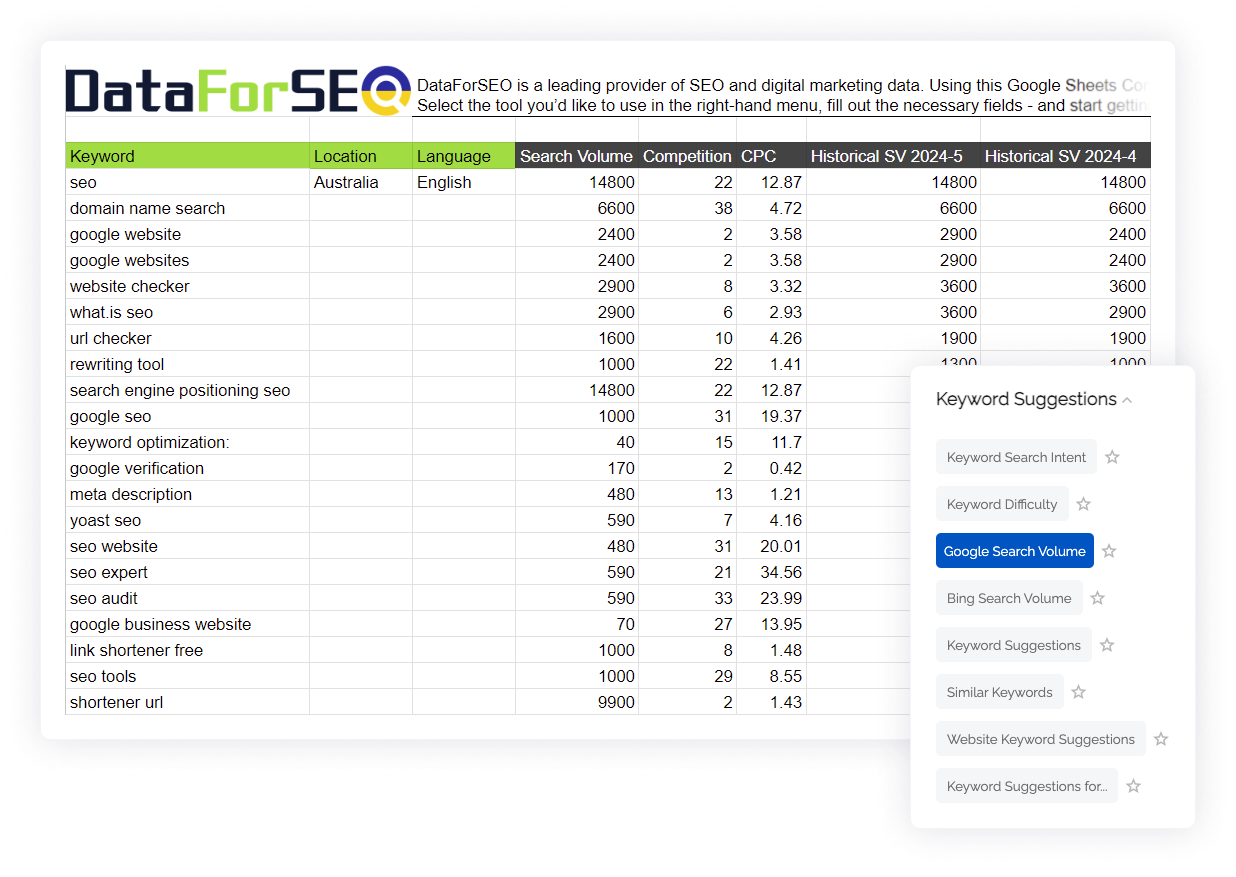Click the 'url checker' keyword cell
1236x877 pixels.
[x=187, y=338]
